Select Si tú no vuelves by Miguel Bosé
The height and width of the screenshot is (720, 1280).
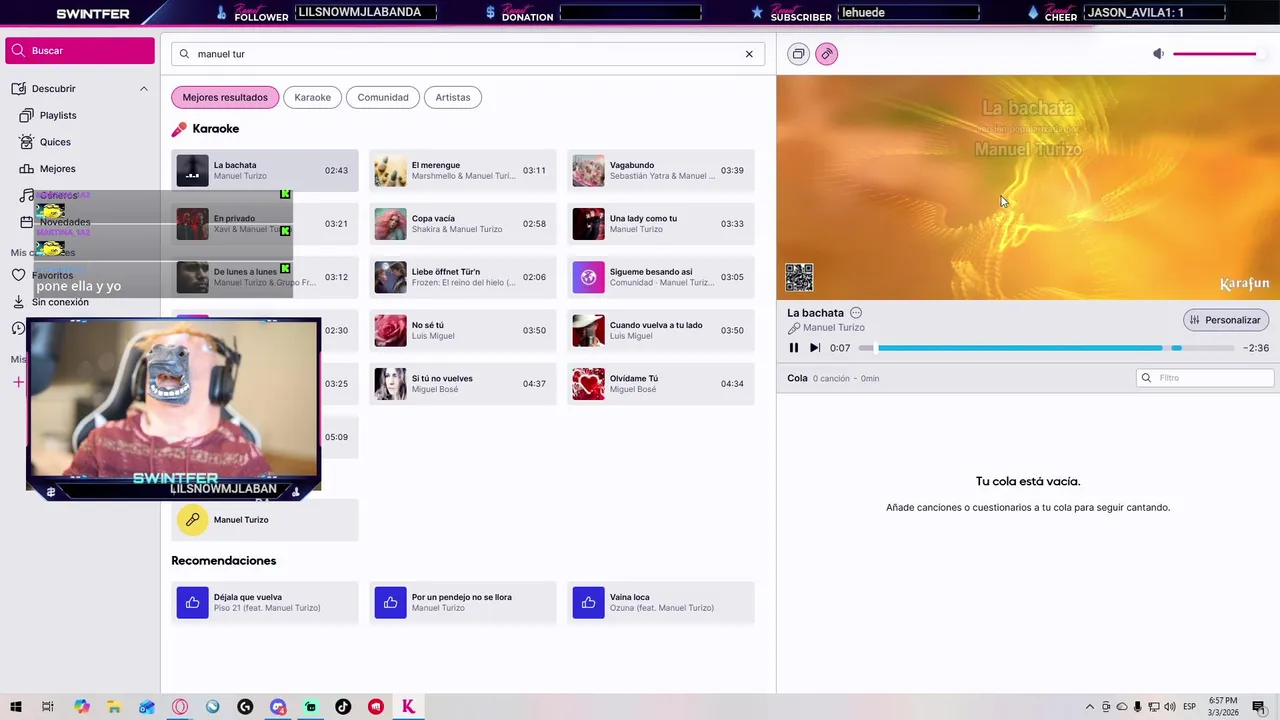coord(463,384)
